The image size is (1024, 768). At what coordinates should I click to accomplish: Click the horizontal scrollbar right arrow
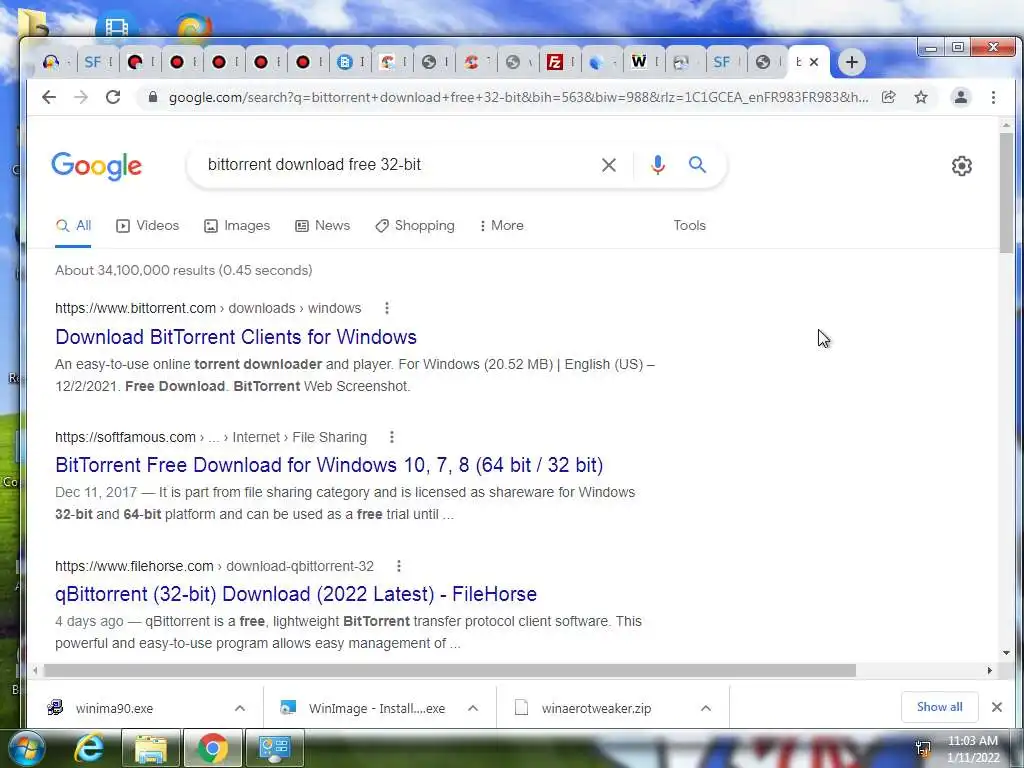(989, 671)
